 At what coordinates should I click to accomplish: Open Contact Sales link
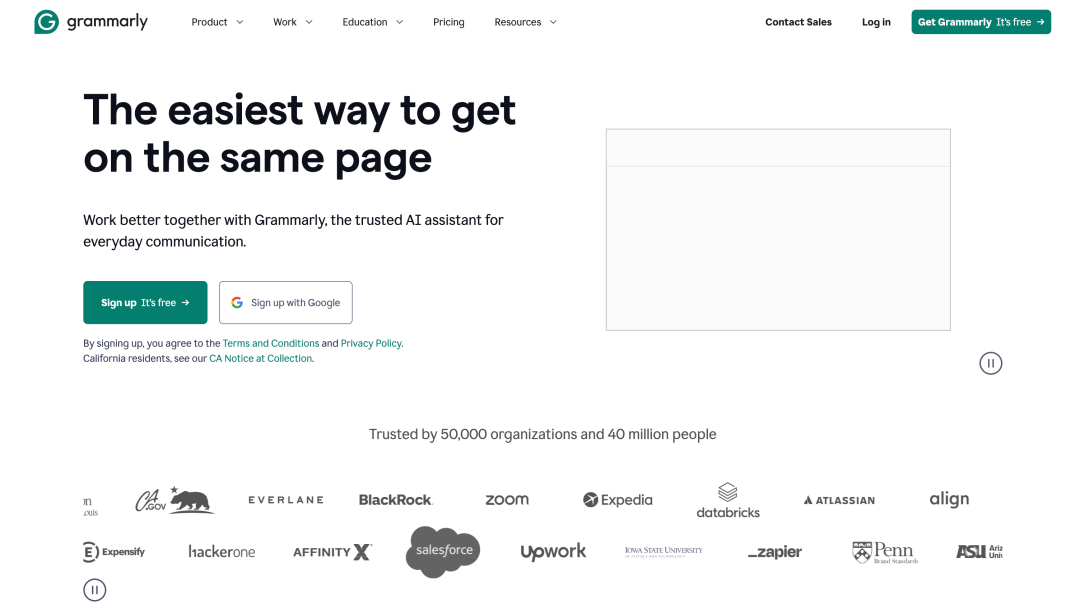coord(798,22)
